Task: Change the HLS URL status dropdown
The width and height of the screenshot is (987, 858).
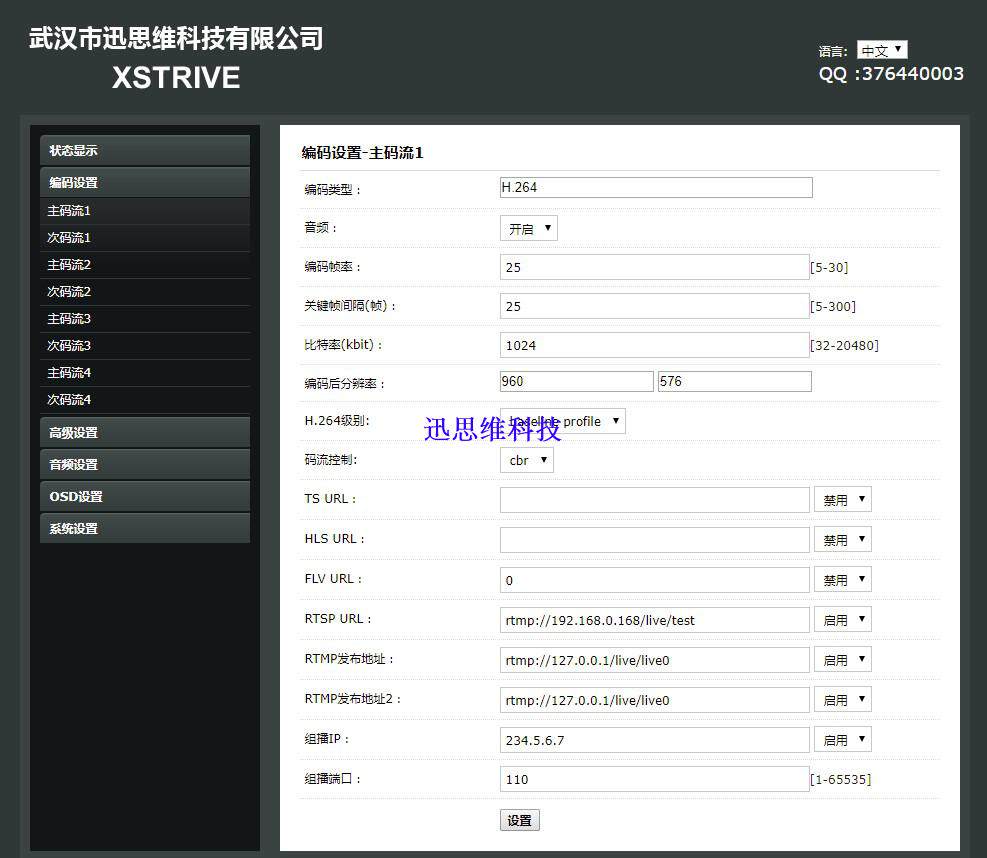Action: 843,540
